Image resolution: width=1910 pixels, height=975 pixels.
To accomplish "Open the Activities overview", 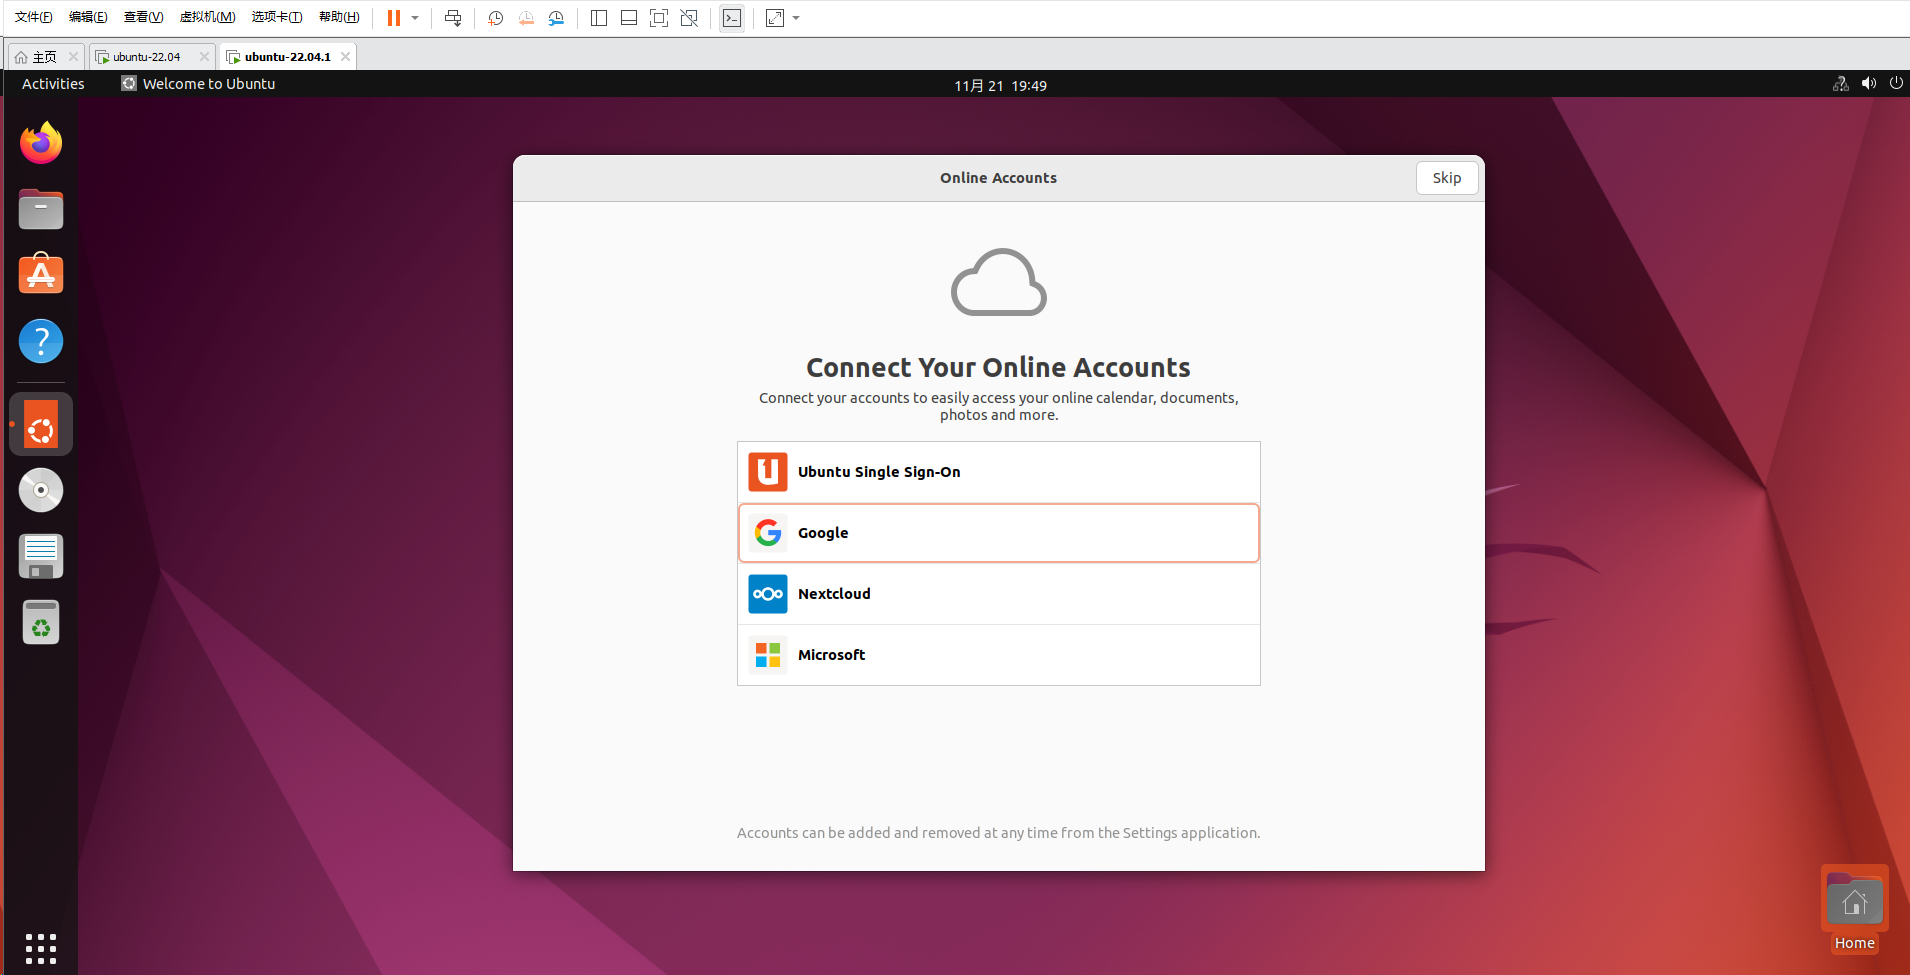I will (53, 84).
